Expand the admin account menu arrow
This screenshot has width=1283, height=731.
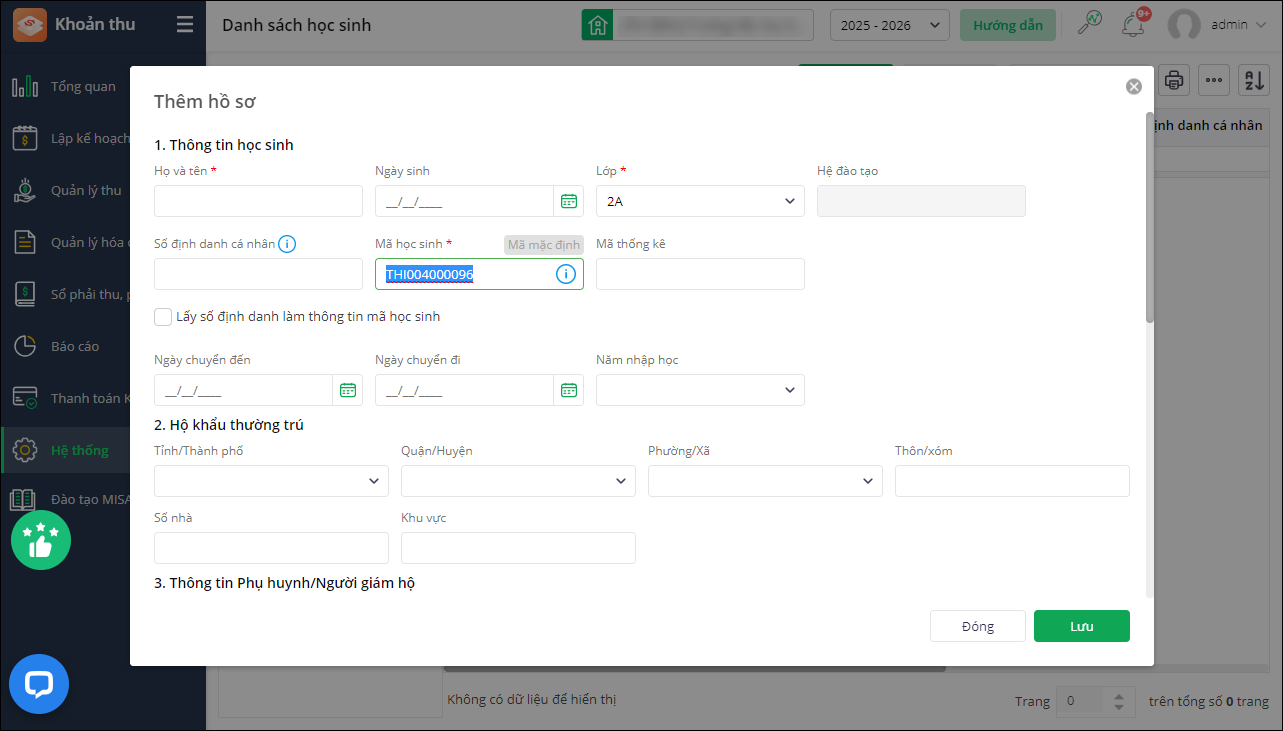pos(1259,25)
